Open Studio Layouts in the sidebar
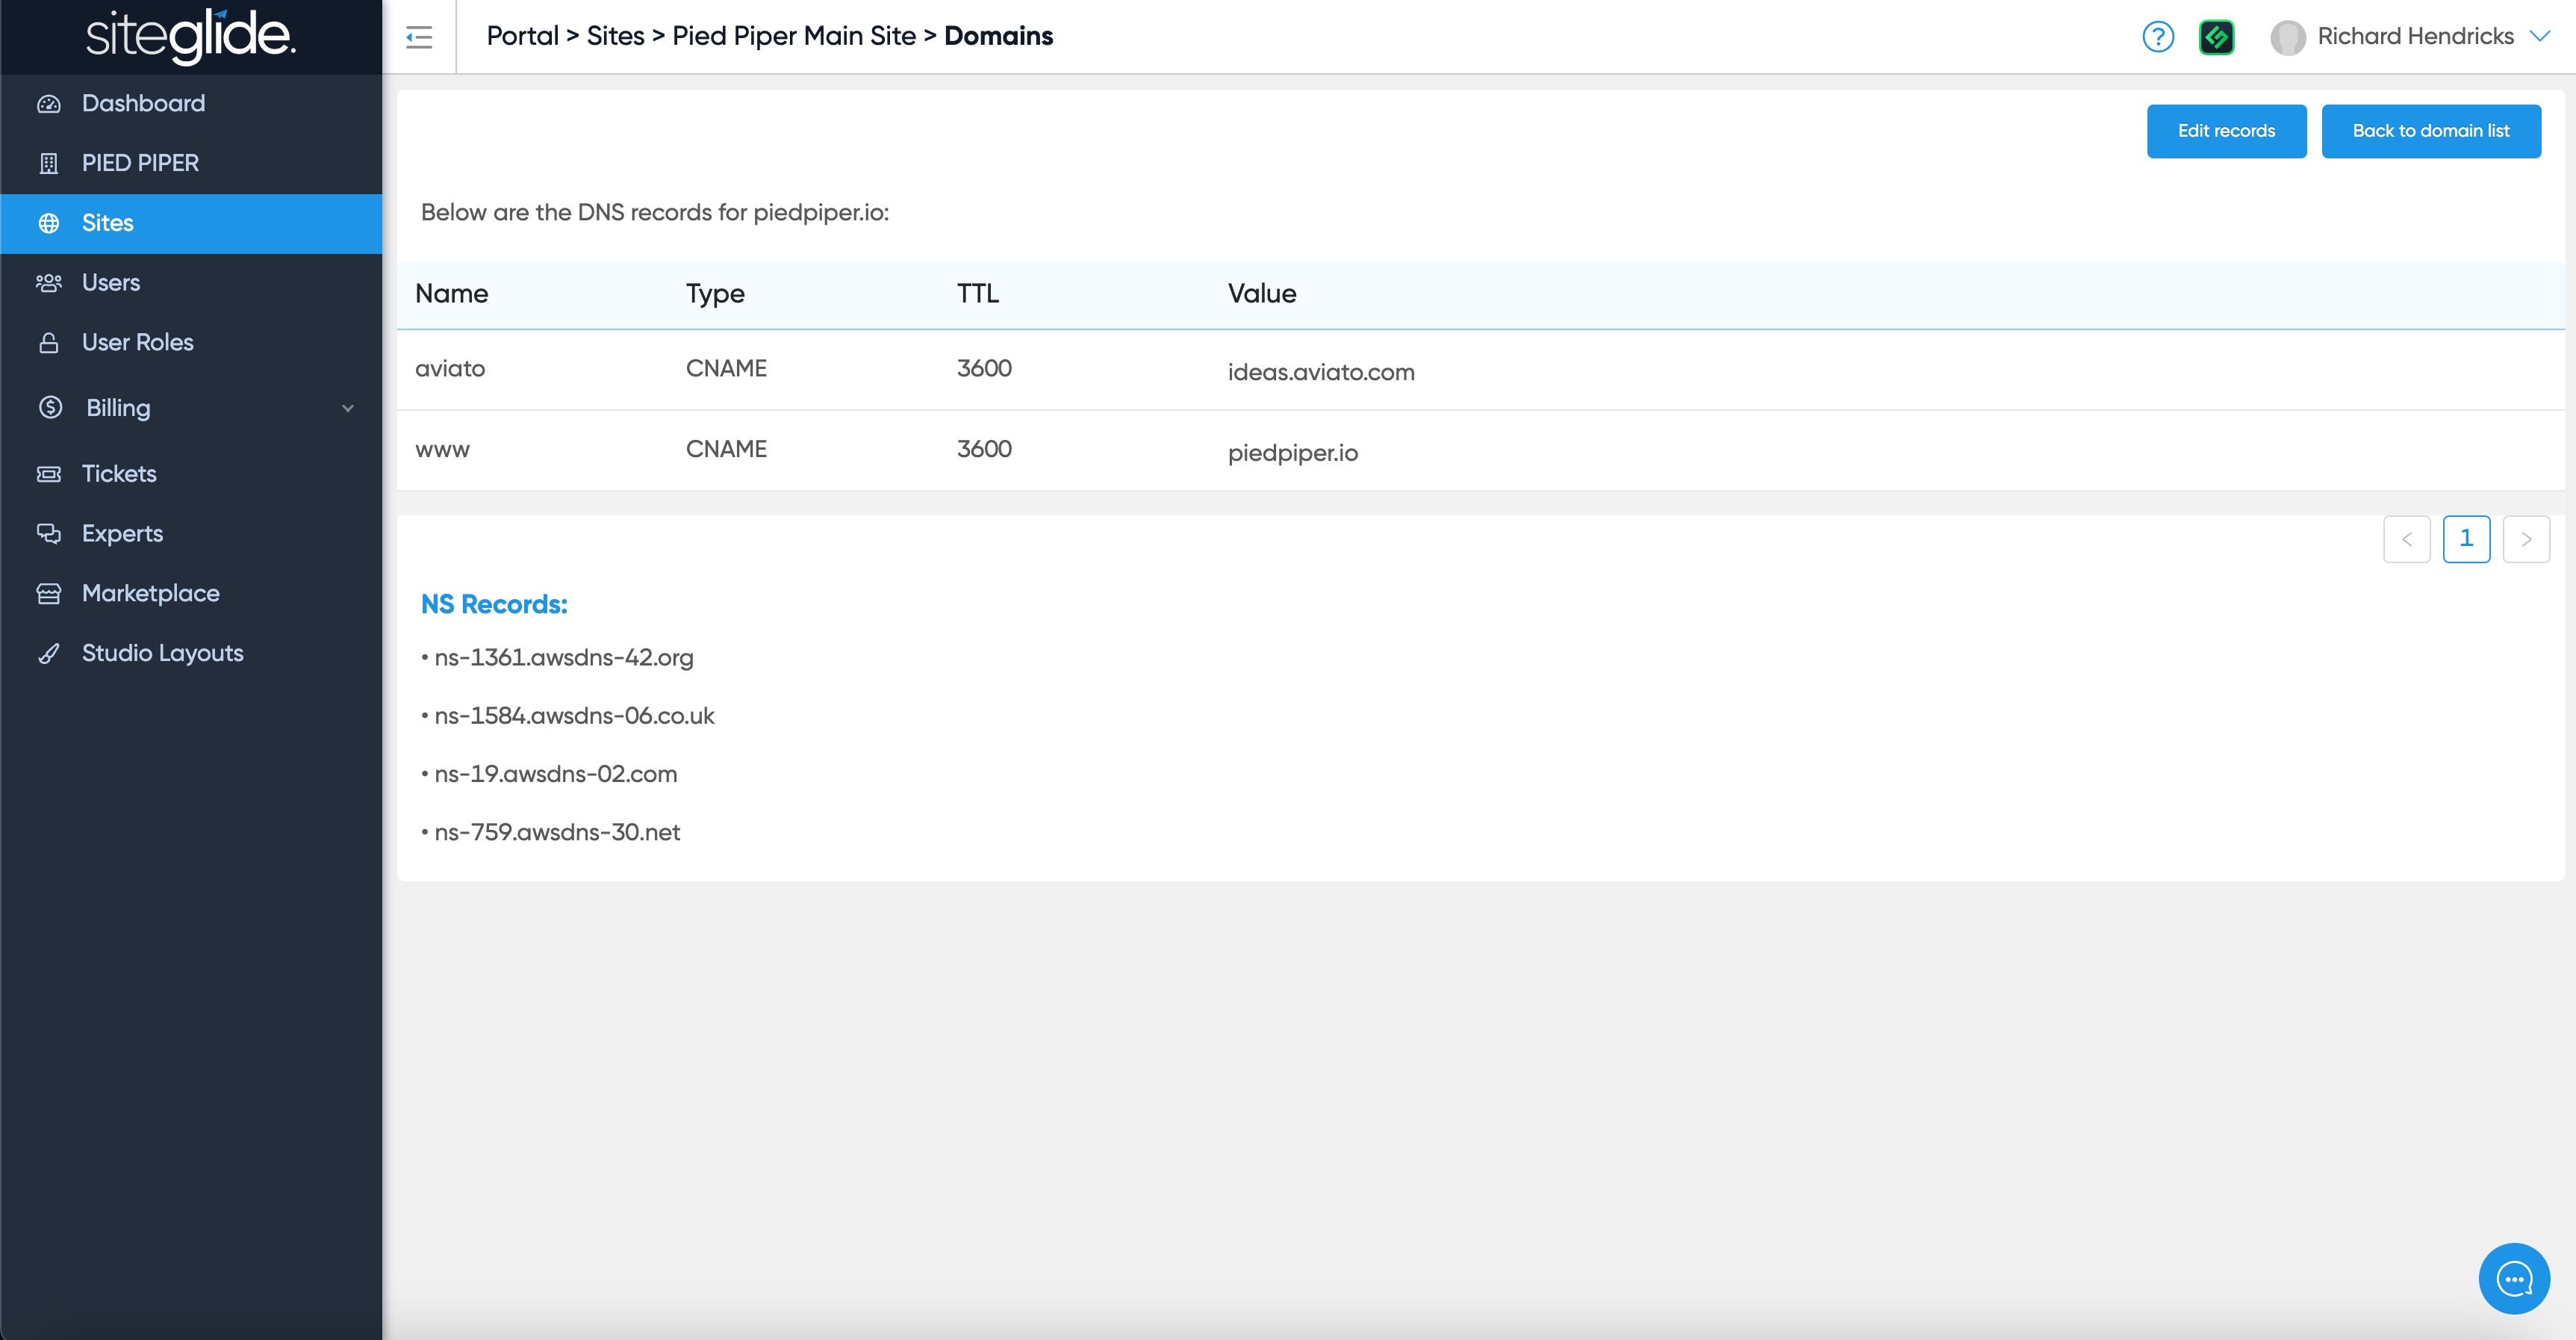This screenshot has height=1340, width=2576. (x=191, y=654)
